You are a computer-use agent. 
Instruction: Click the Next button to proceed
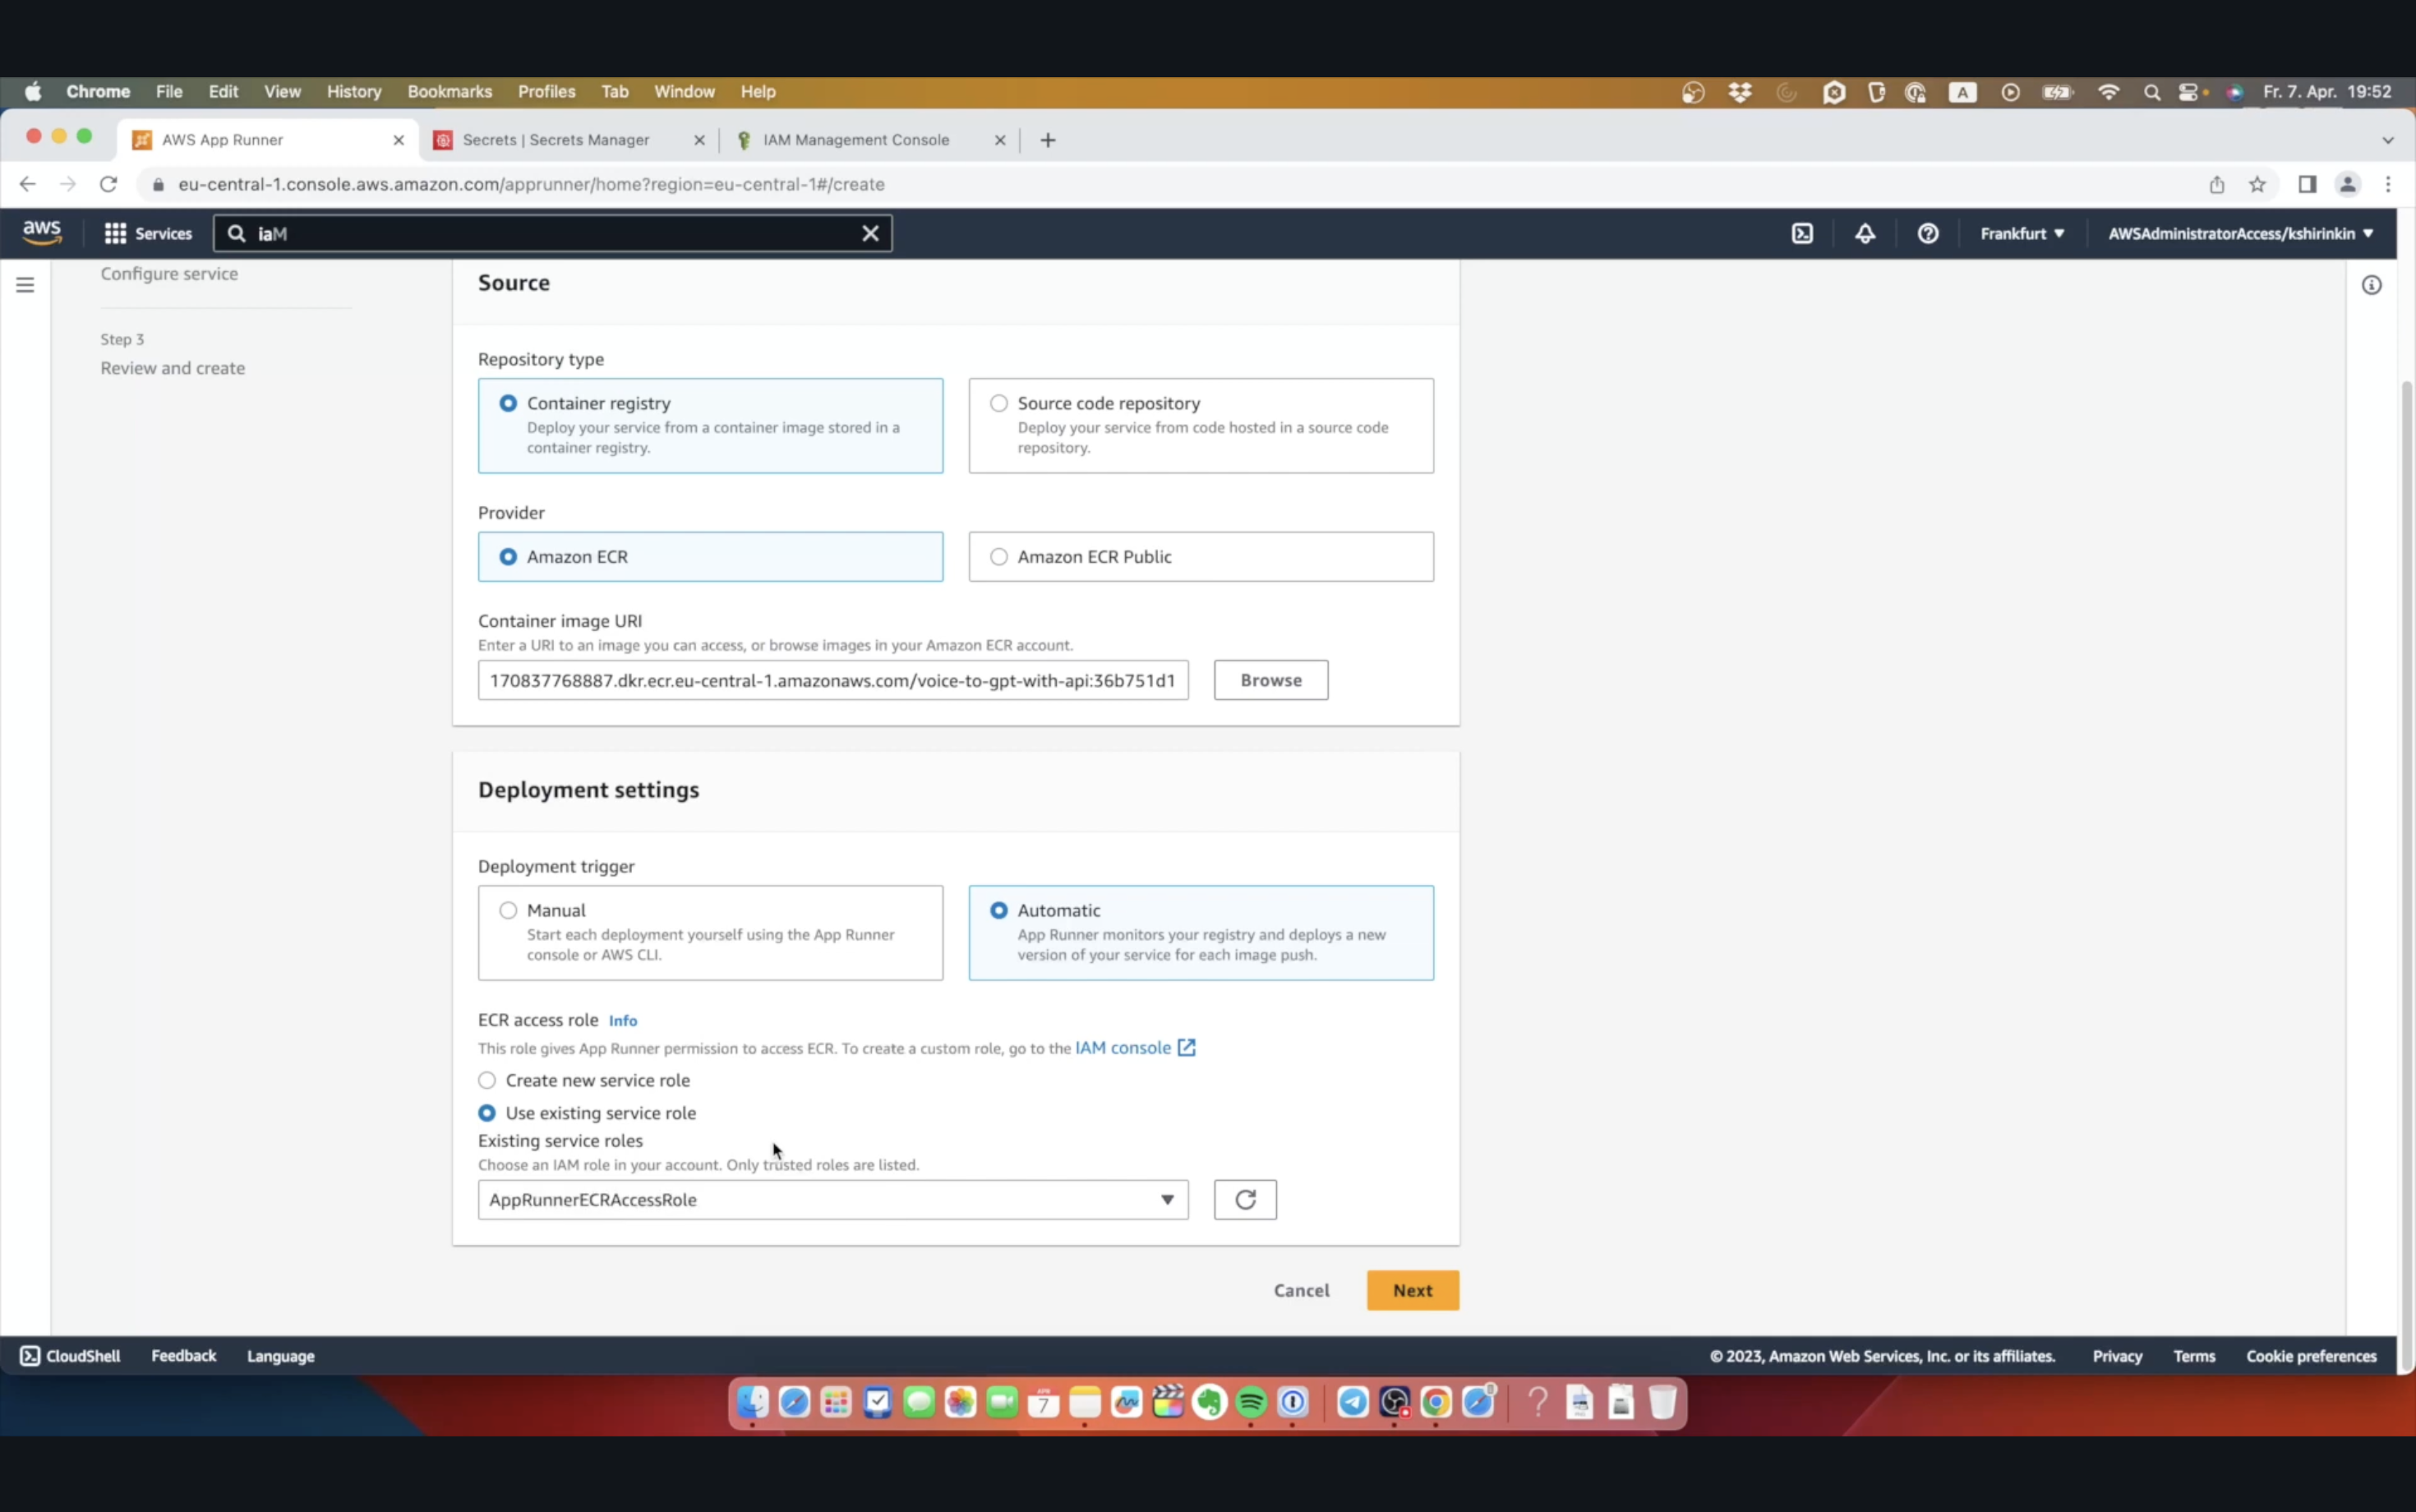1411,1289
